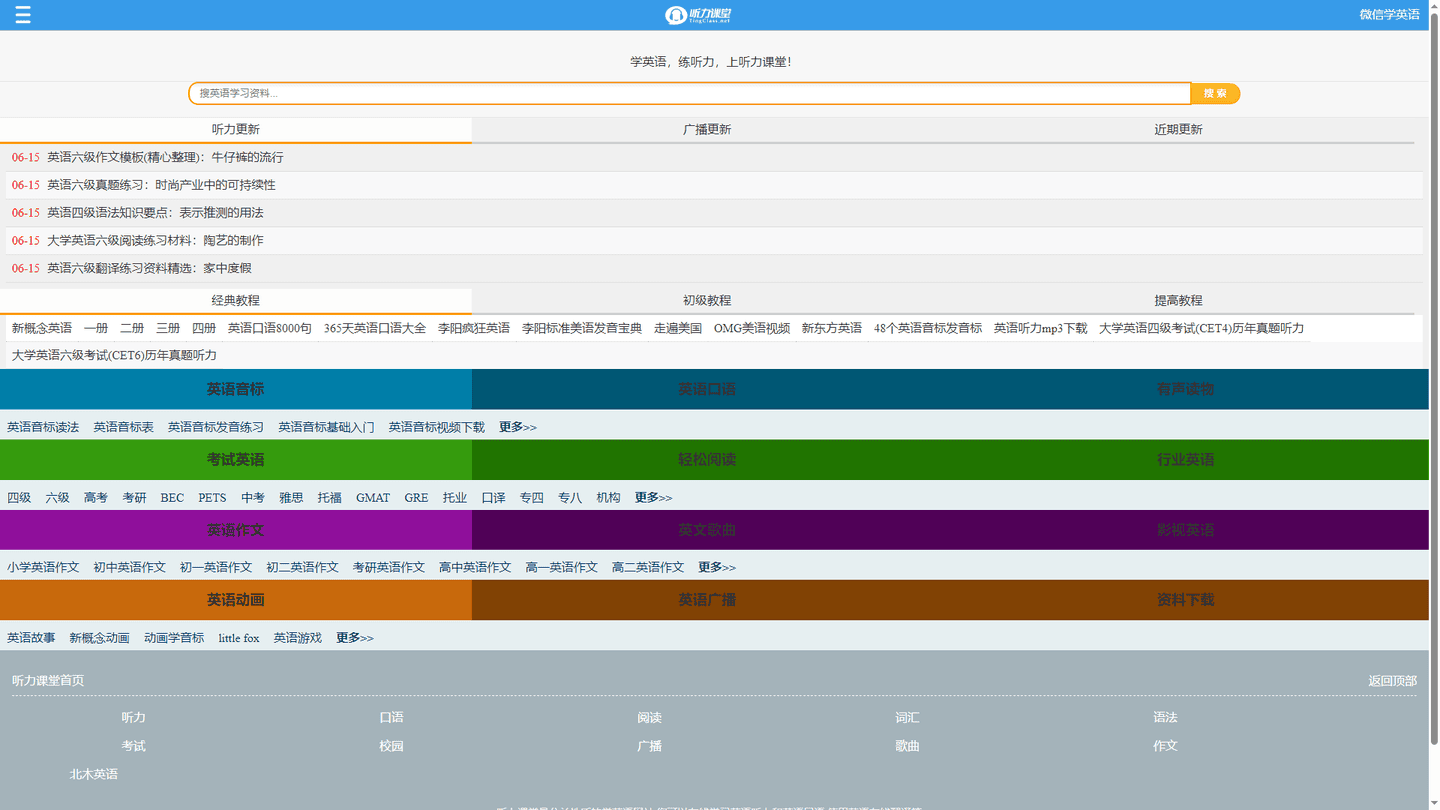The width and height of the screenshot is (1440, 810).
Task: Open the 一册 link
Action: point(96,328)
